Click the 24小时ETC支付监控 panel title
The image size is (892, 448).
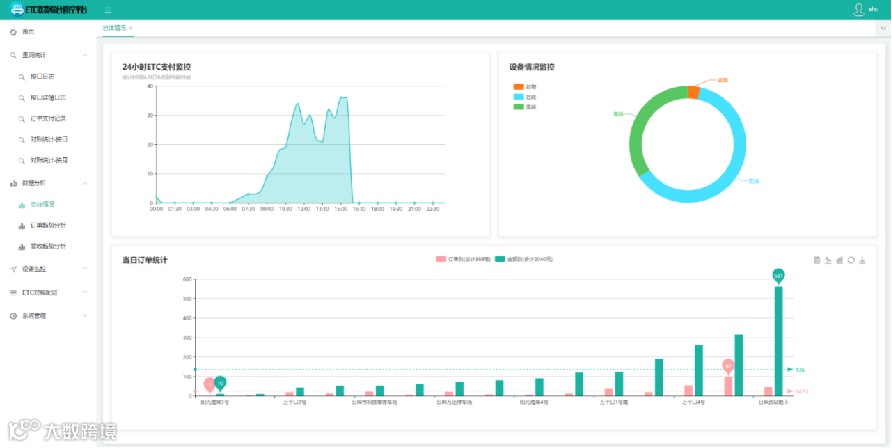click(157, 67)
